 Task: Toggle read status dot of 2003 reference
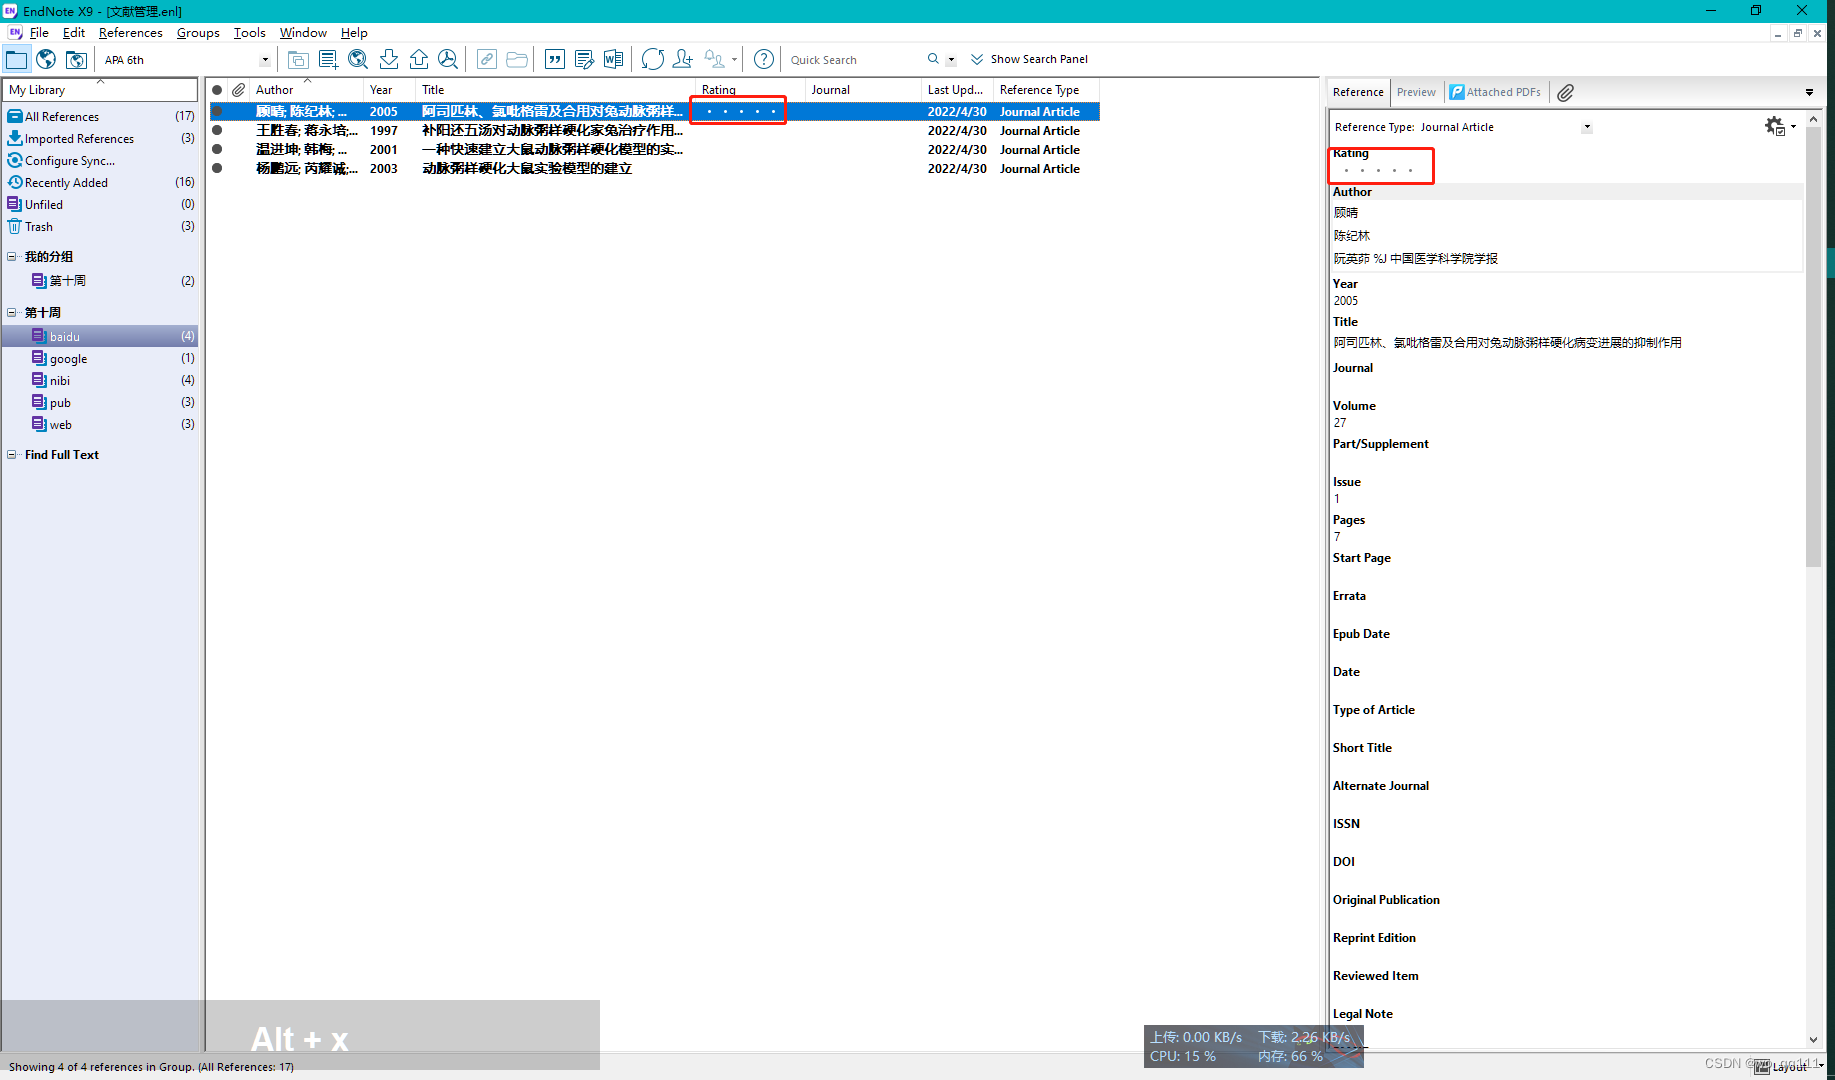point(217,168)
